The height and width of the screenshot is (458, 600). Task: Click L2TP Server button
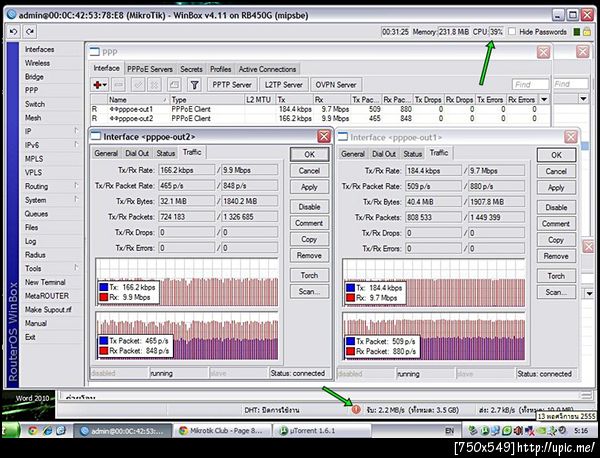284,85
